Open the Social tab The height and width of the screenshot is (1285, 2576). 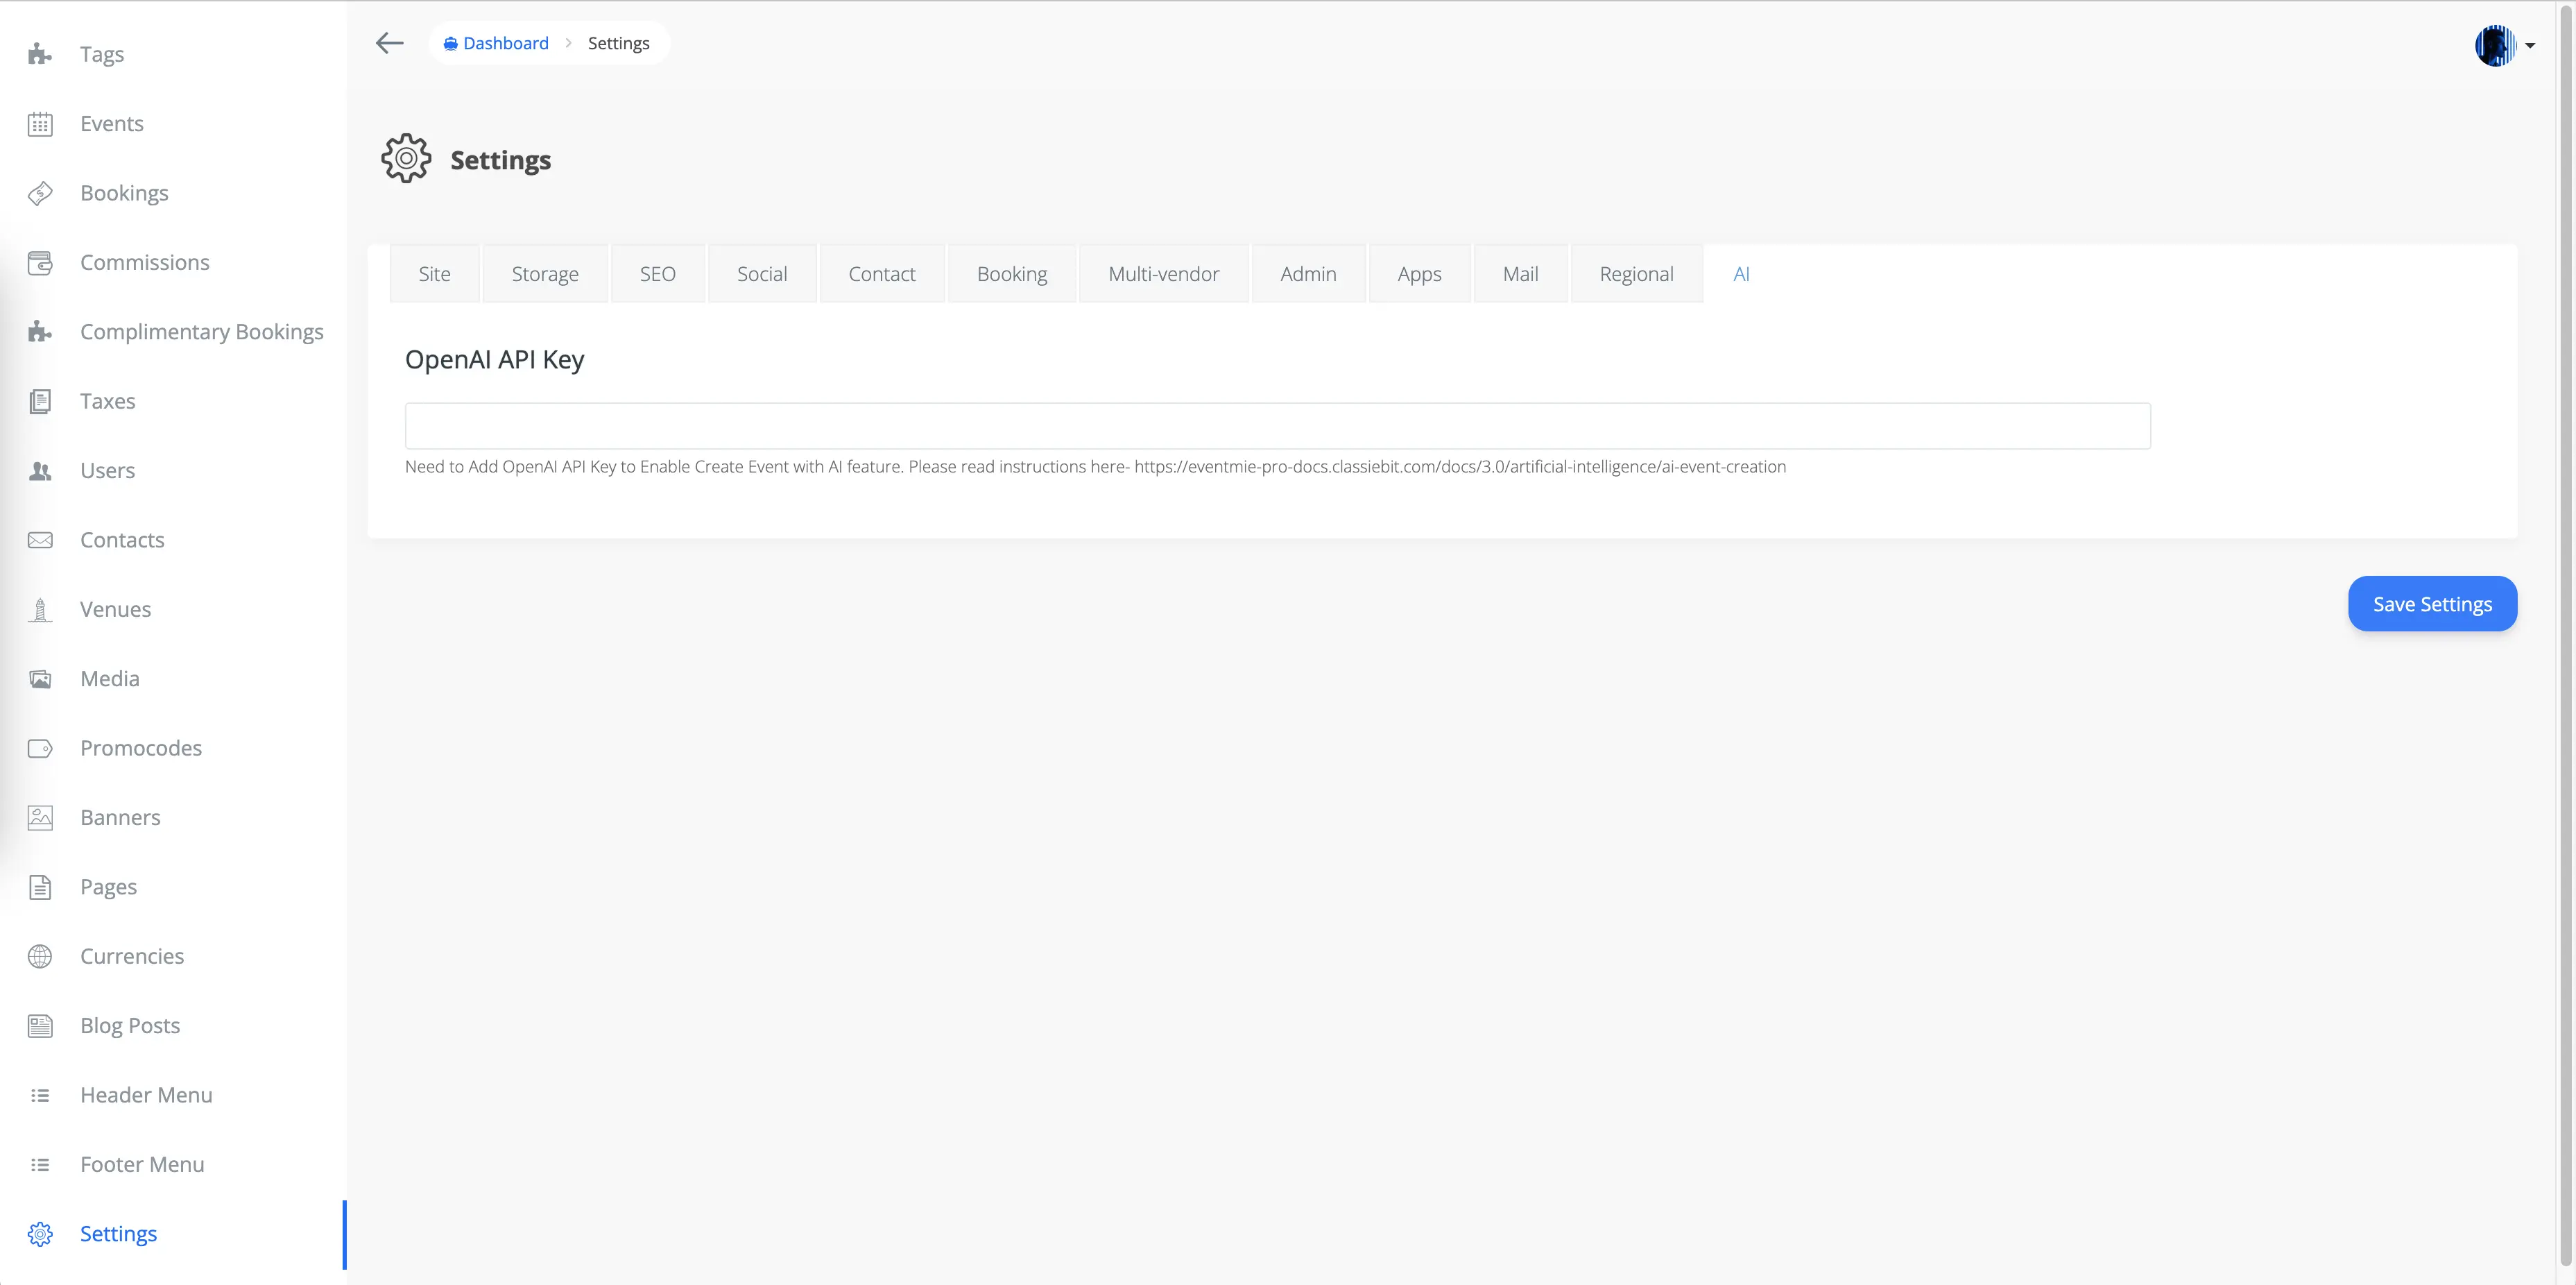pyautogui.click(x=762, y=273)
